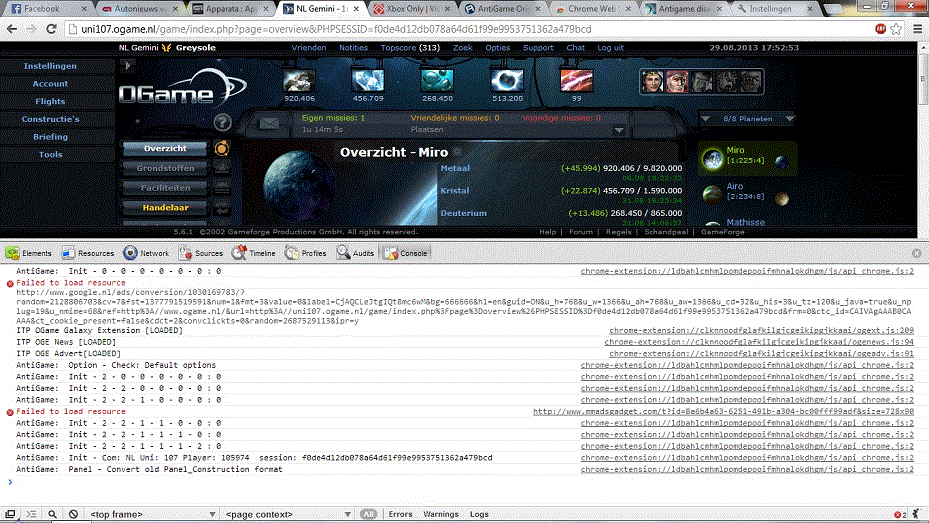Click the trade icon beside the Handelaar button
The height and width of the screenshot is (523, 929).
tap(222, 208)
